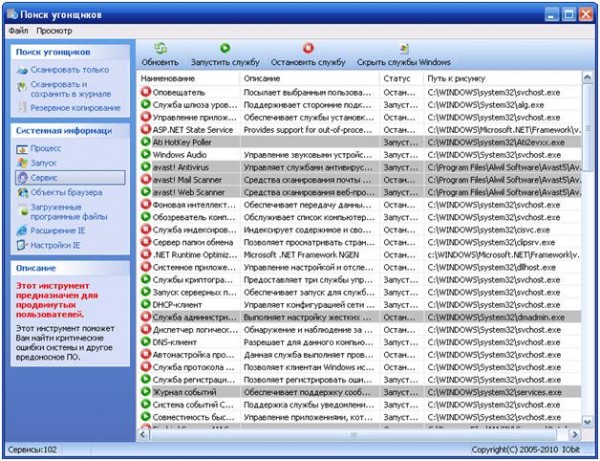Click the Скрыть службы Windows icon

[x=404, y=48]
